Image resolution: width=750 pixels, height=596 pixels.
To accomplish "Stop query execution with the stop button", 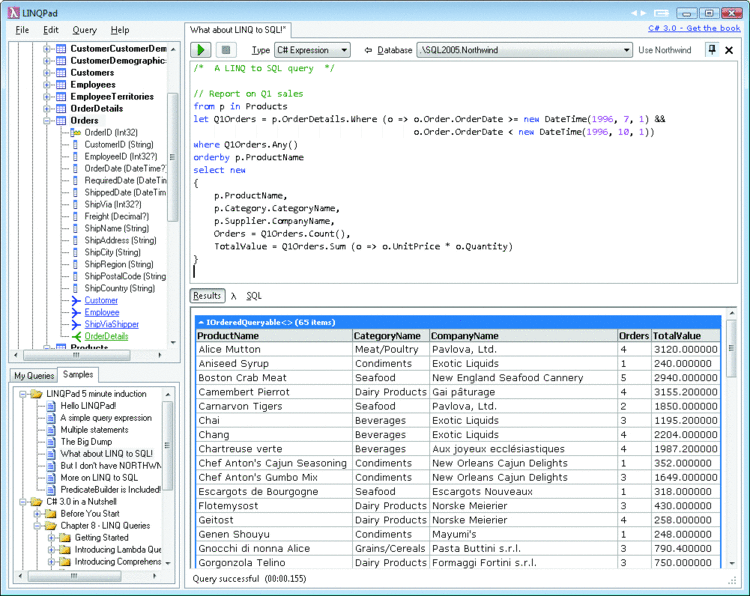I will pos(226,50).
